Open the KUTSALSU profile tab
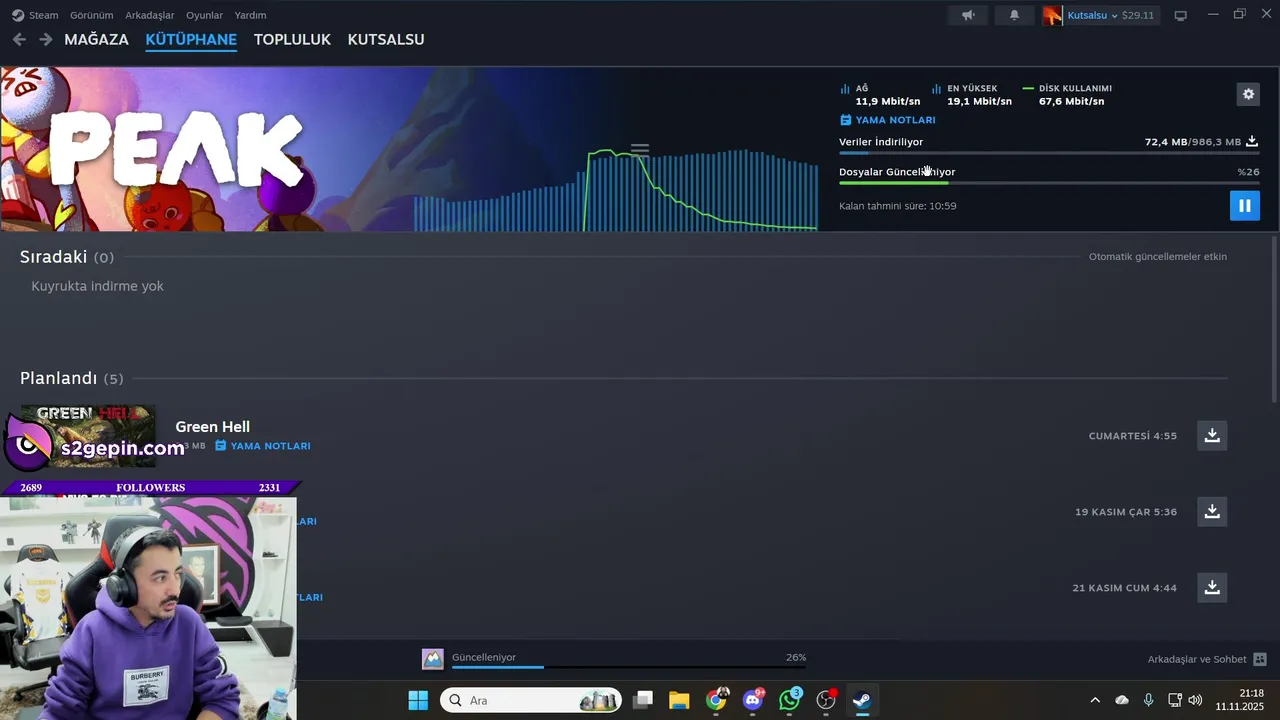 (386, 39)
